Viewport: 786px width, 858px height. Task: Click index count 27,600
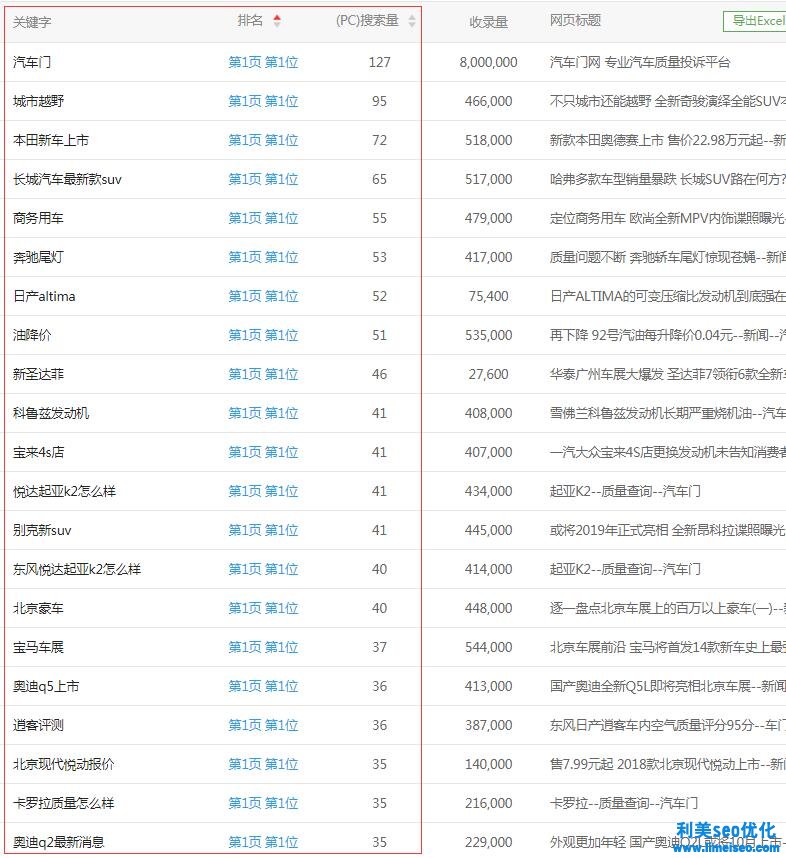(x=488, y=374)
